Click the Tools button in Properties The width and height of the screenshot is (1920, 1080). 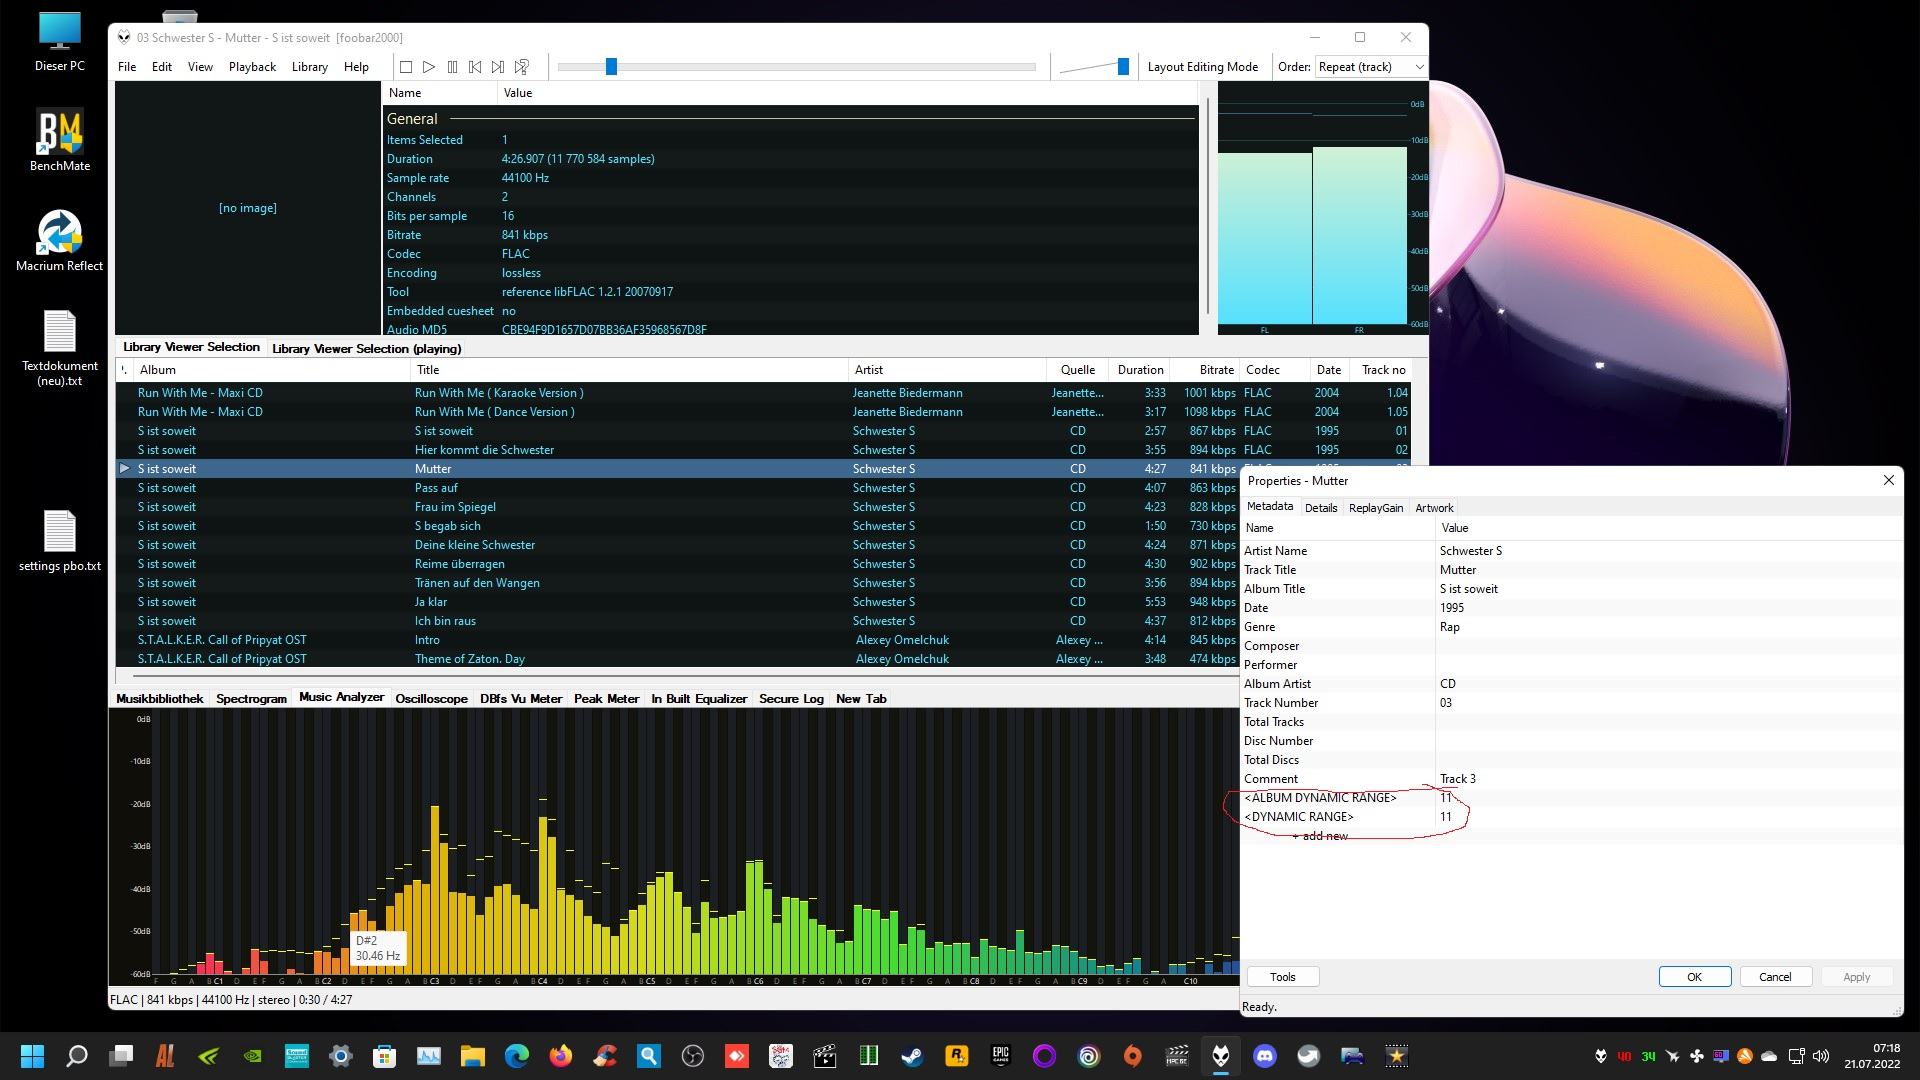pyautogui.click(x=1283, y=977)
